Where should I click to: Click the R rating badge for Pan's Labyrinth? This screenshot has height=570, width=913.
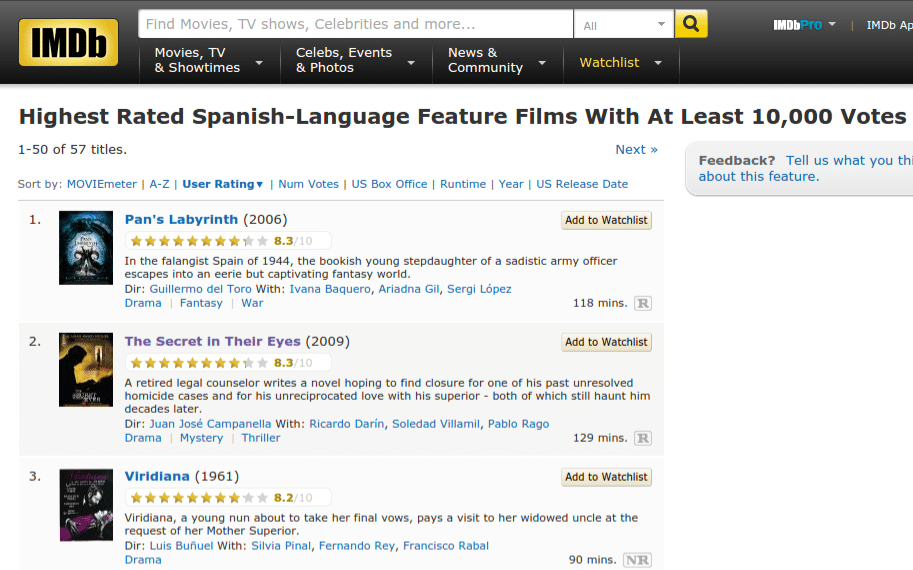(x=643, y=303)
